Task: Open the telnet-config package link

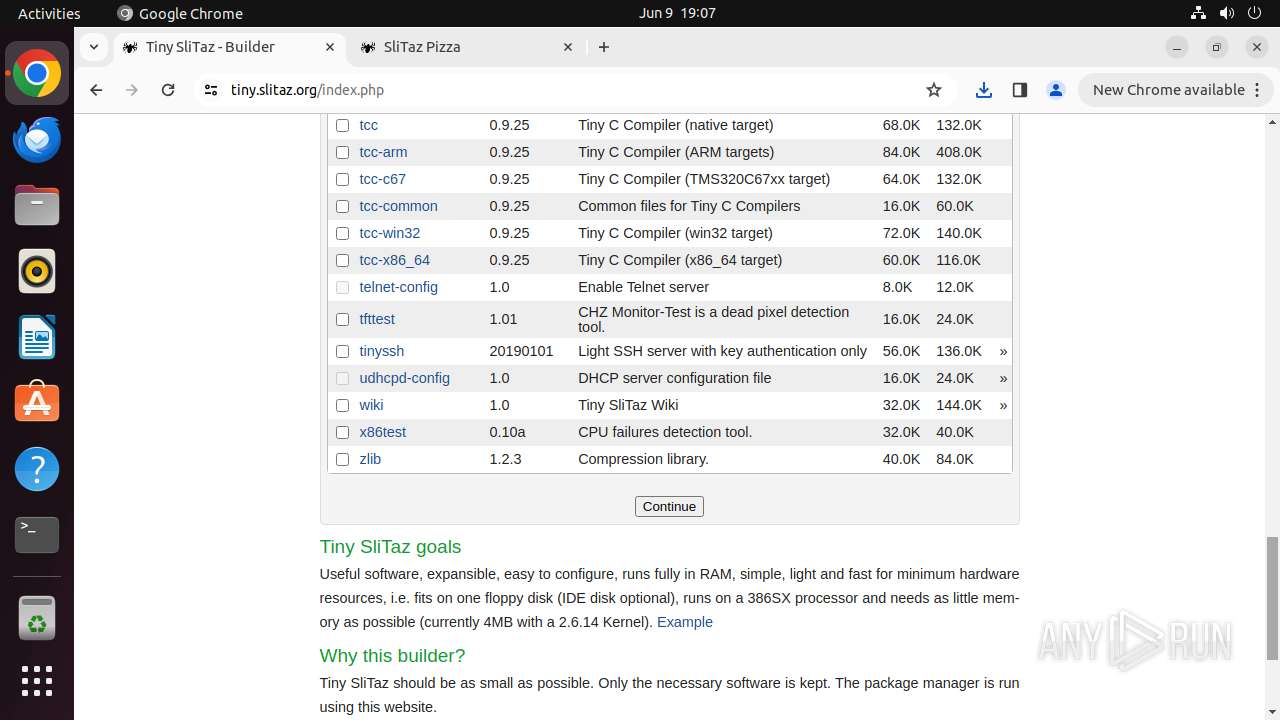Action: pyautogui.click(x=398, y=287)
